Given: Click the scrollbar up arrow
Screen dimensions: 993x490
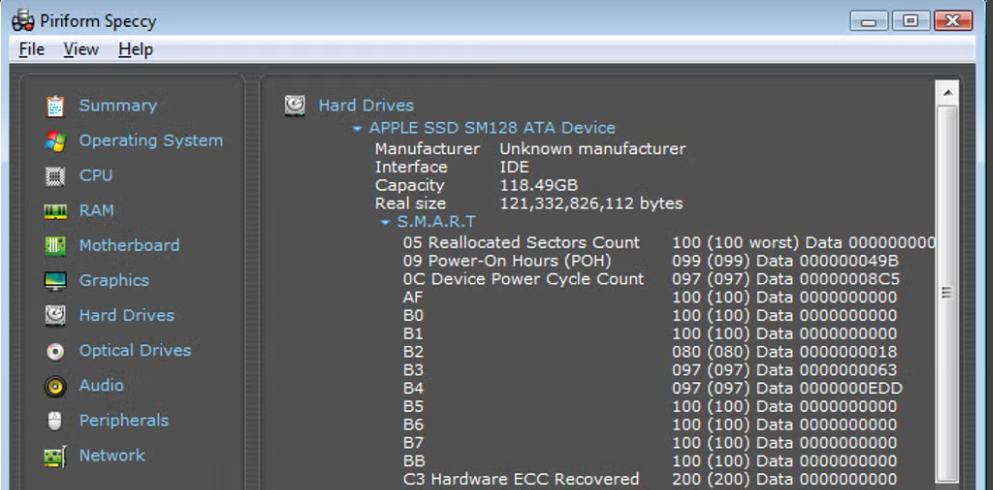Looking at the screenshot, I should coord(947,93).
